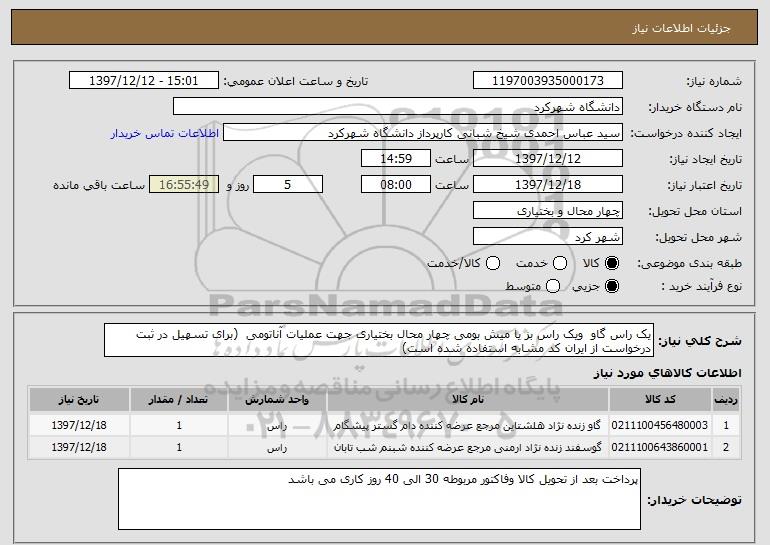Click the request creator name field
Image resolution: width=770 pixels, height=545 pixels.
[x=423, y=133]
